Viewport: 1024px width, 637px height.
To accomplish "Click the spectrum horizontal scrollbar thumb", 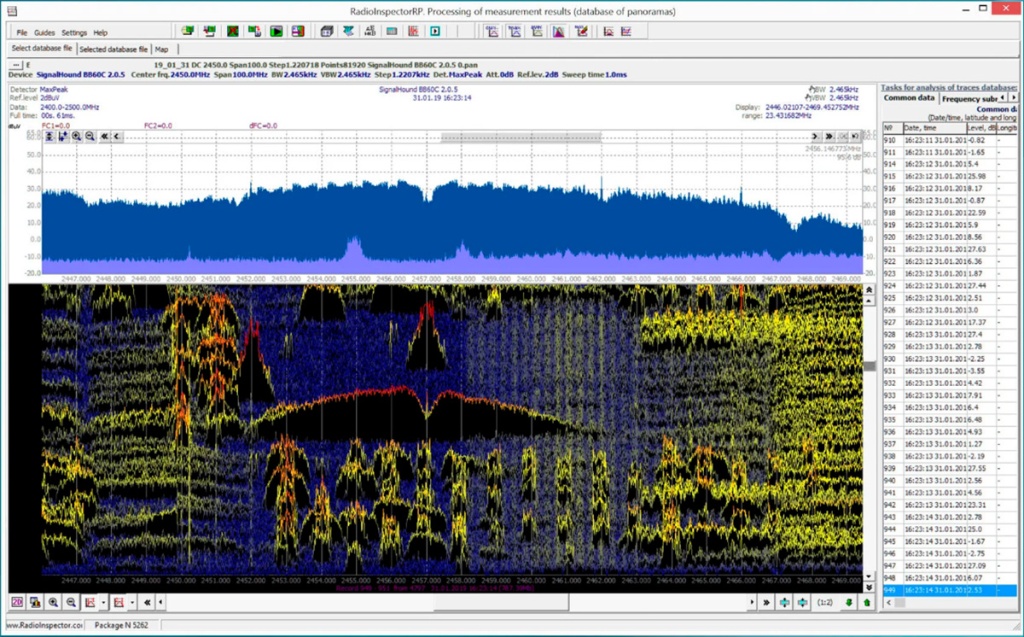I will click(x=520, y=136).
